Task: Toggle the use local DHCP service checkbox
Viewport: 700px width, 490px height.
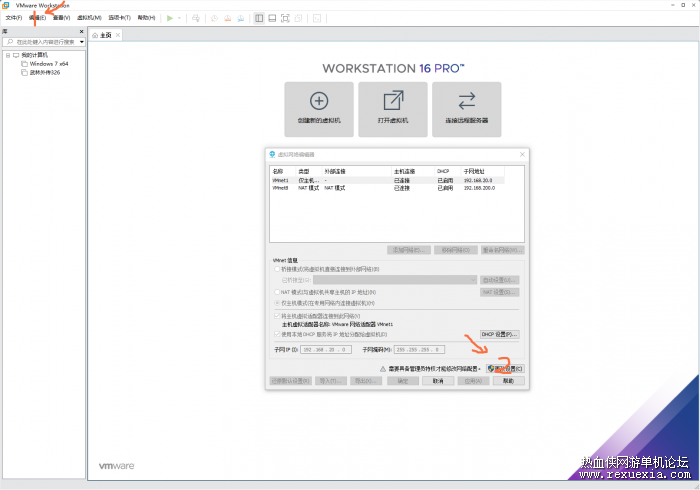Action: coord(277,334)
